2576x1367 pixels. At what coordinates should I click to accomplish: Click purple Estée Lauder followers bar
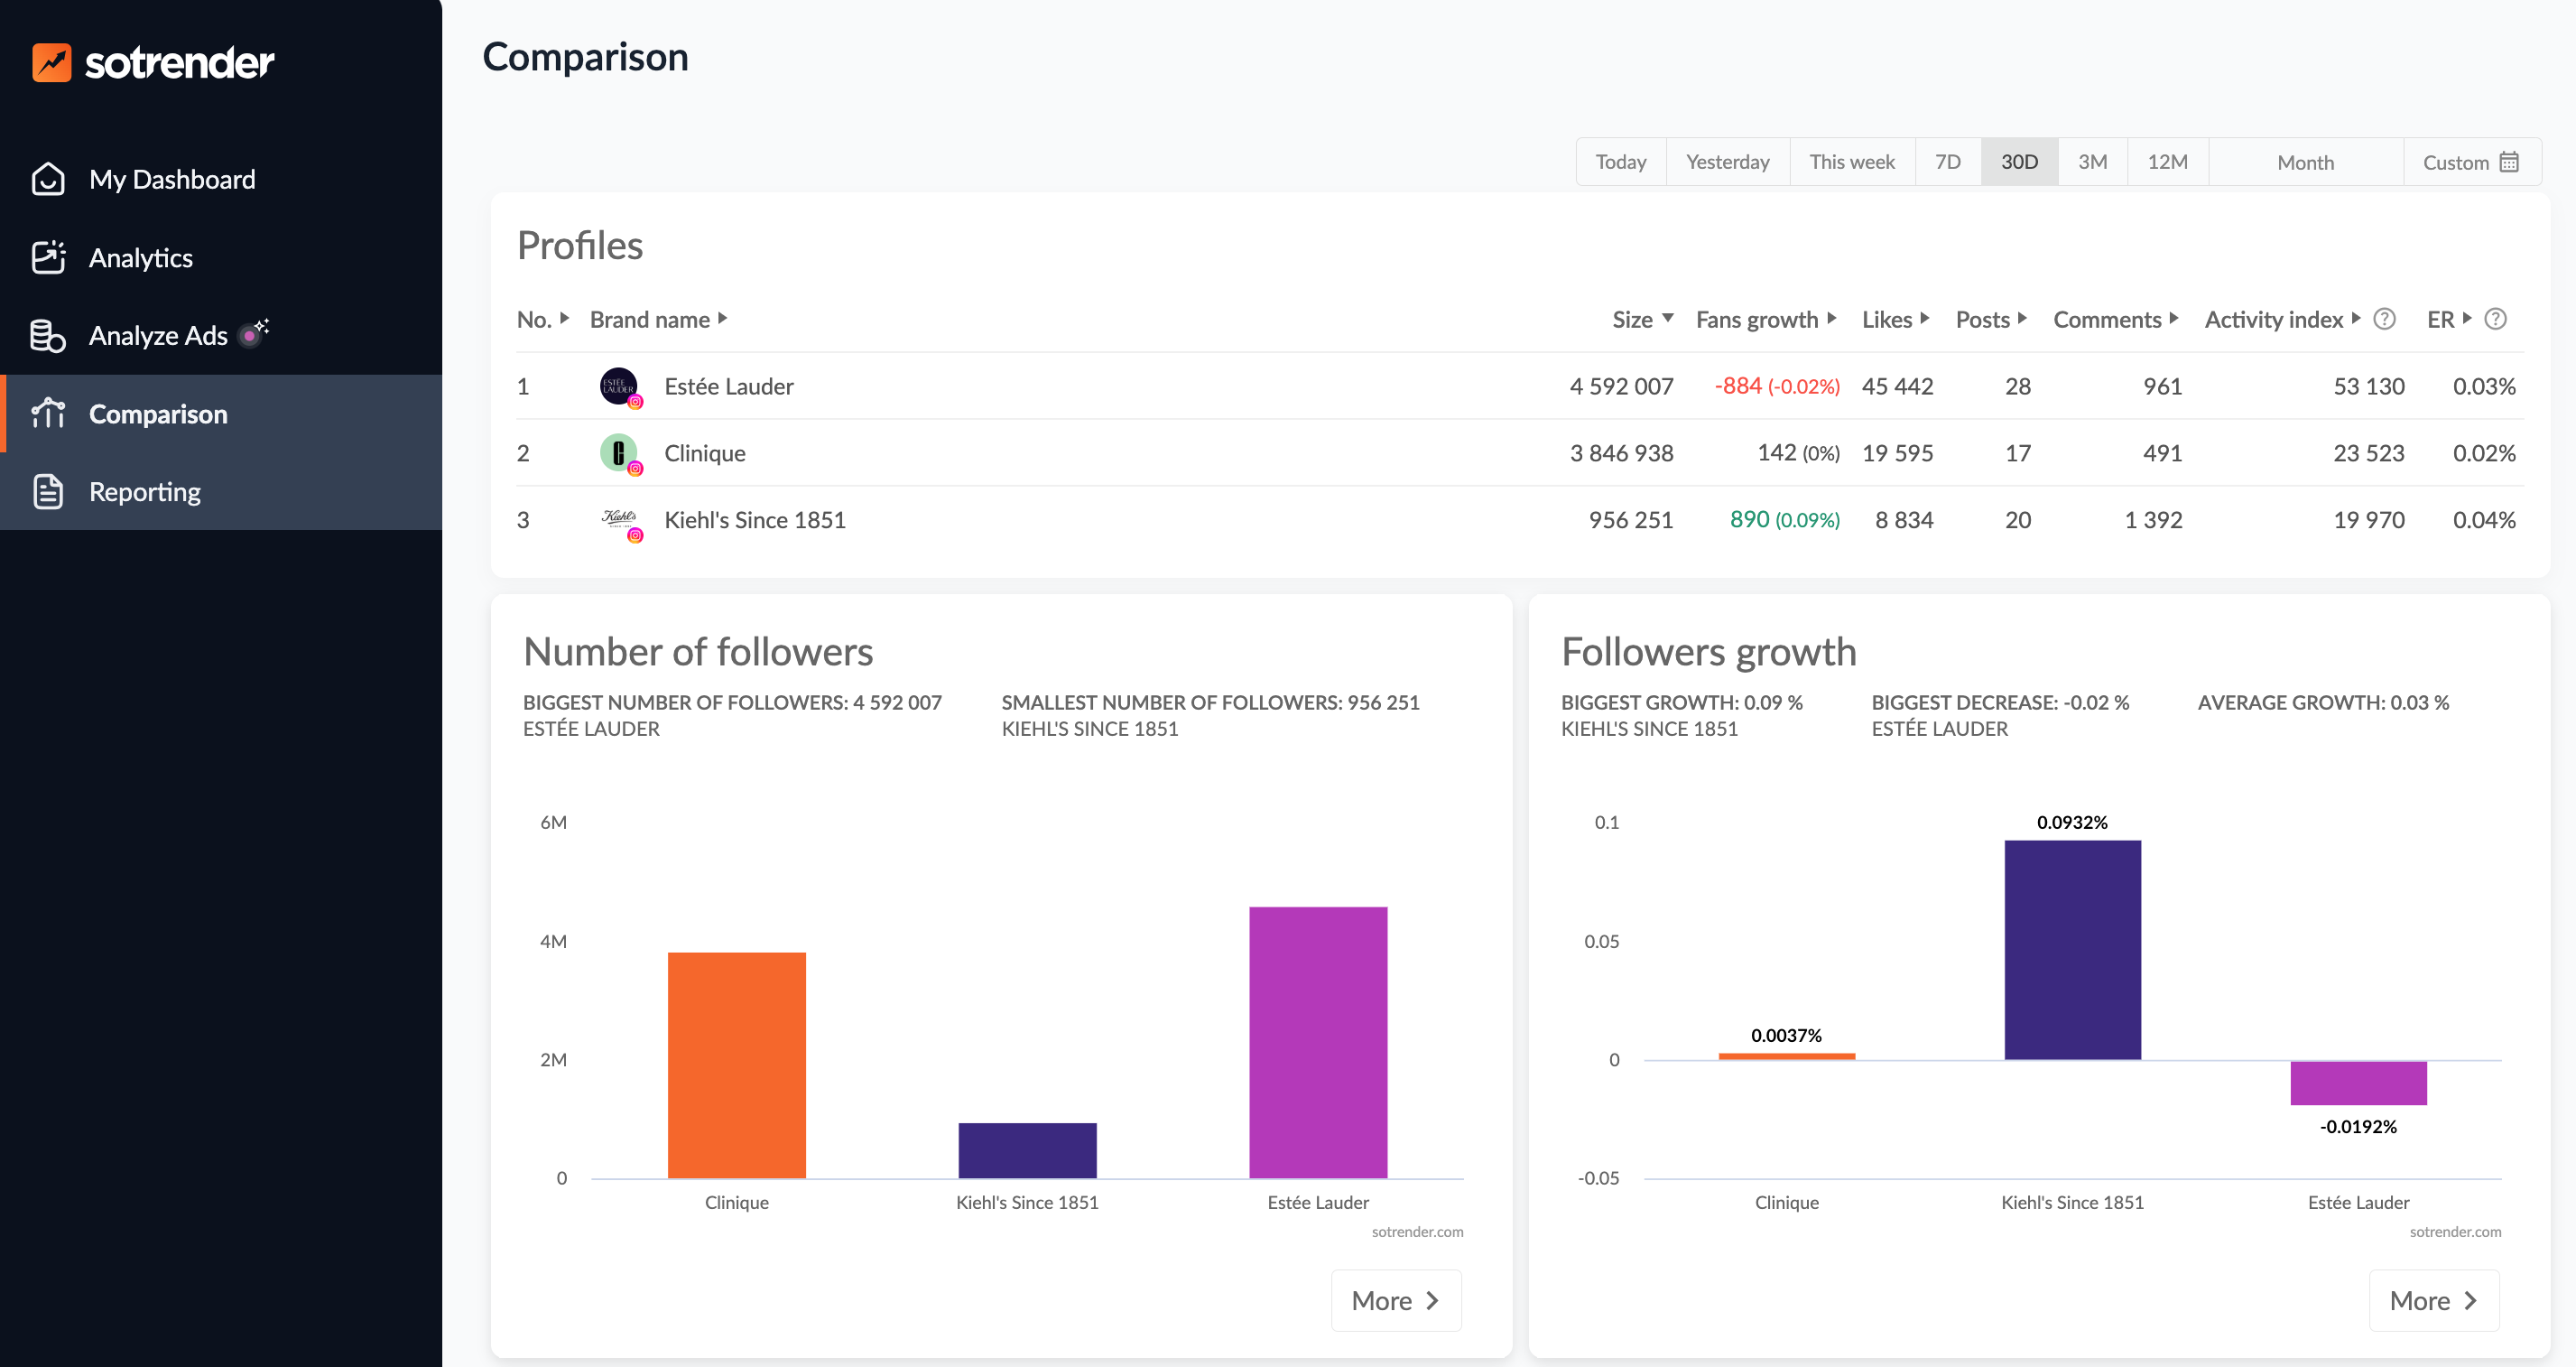click(x=1318, y=1040)
